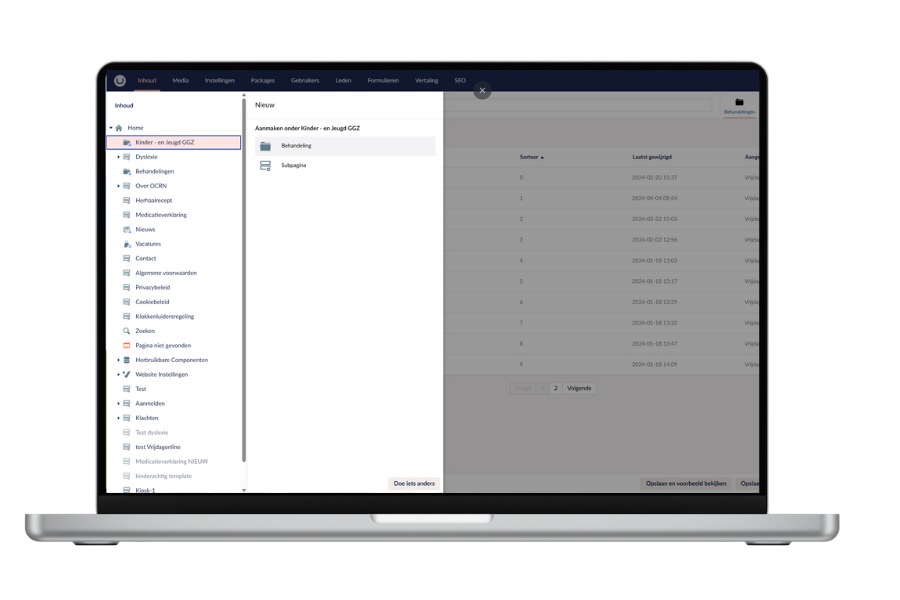Click the Umbraco logo icon top-left
The height and width of the screenshot is (600, 900).
[121, 79]
